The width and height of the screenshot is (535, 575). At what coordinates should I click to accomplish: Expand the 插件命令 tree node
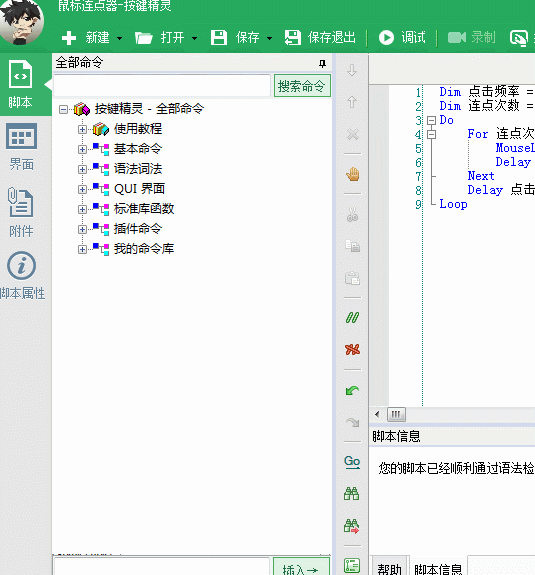pos(82,229)
